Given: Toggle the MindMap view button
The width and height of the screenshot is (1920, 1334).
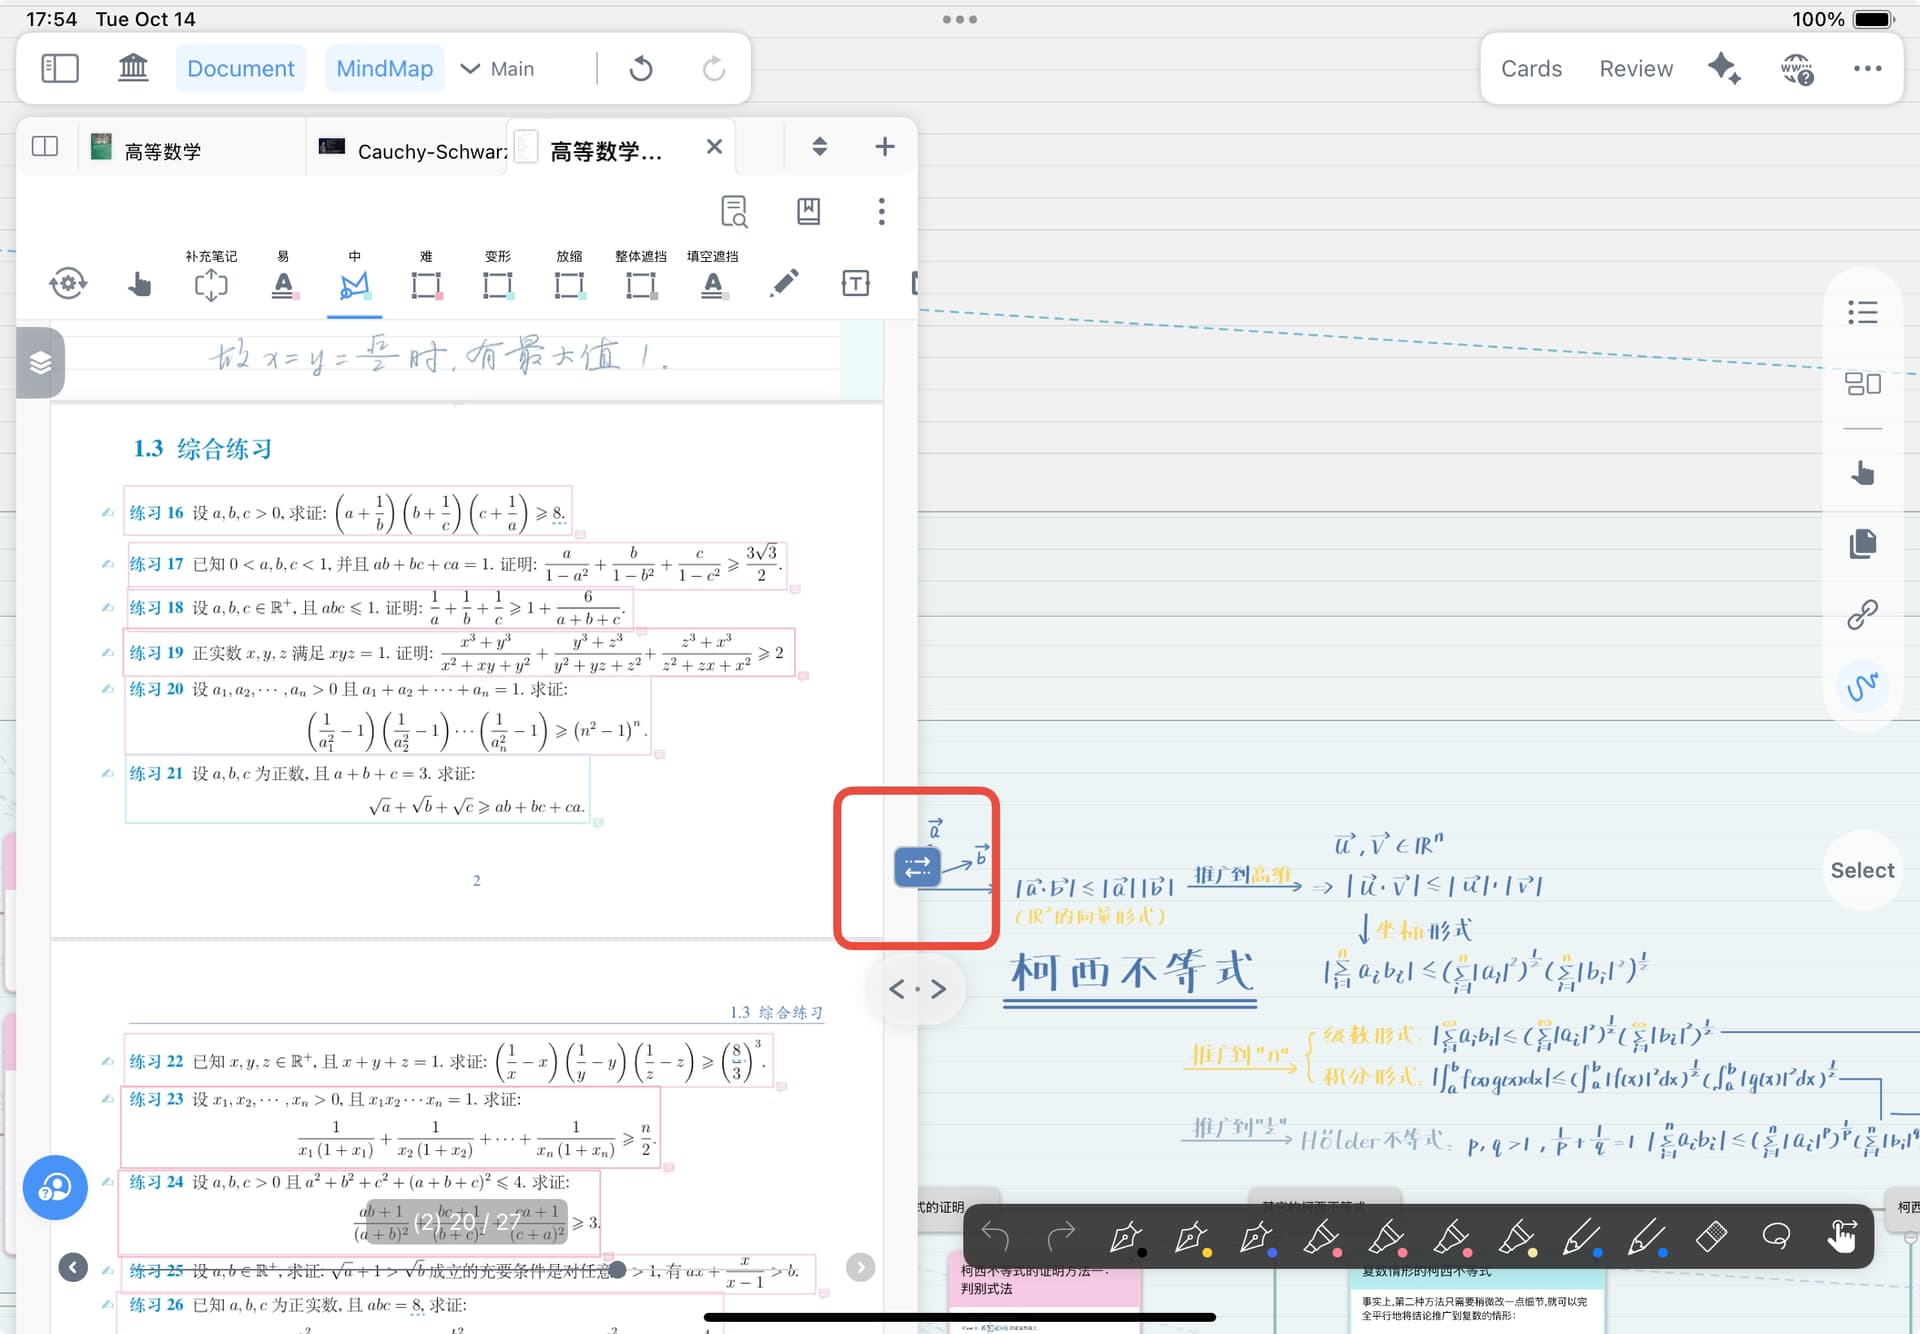Looking at the screenshot, I should [x=384, y=68].
